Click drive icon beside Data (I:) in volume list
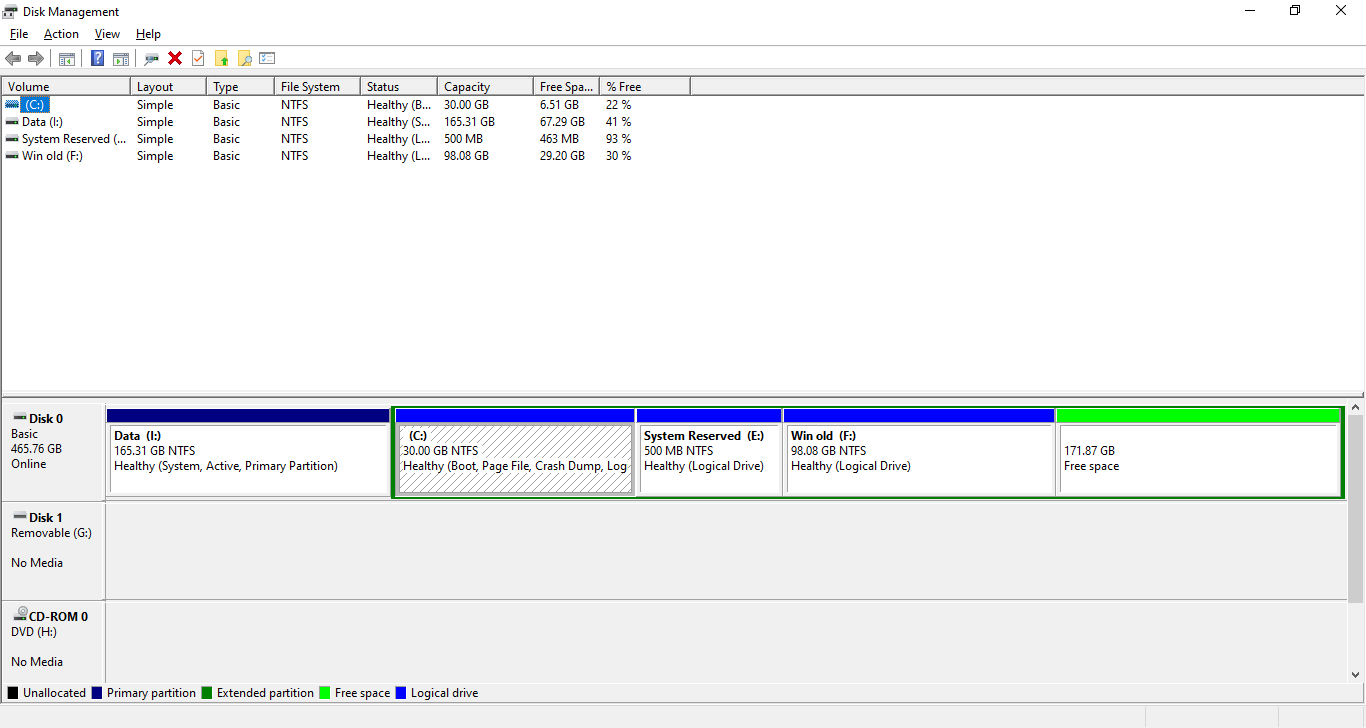 [x=12, y=121]
